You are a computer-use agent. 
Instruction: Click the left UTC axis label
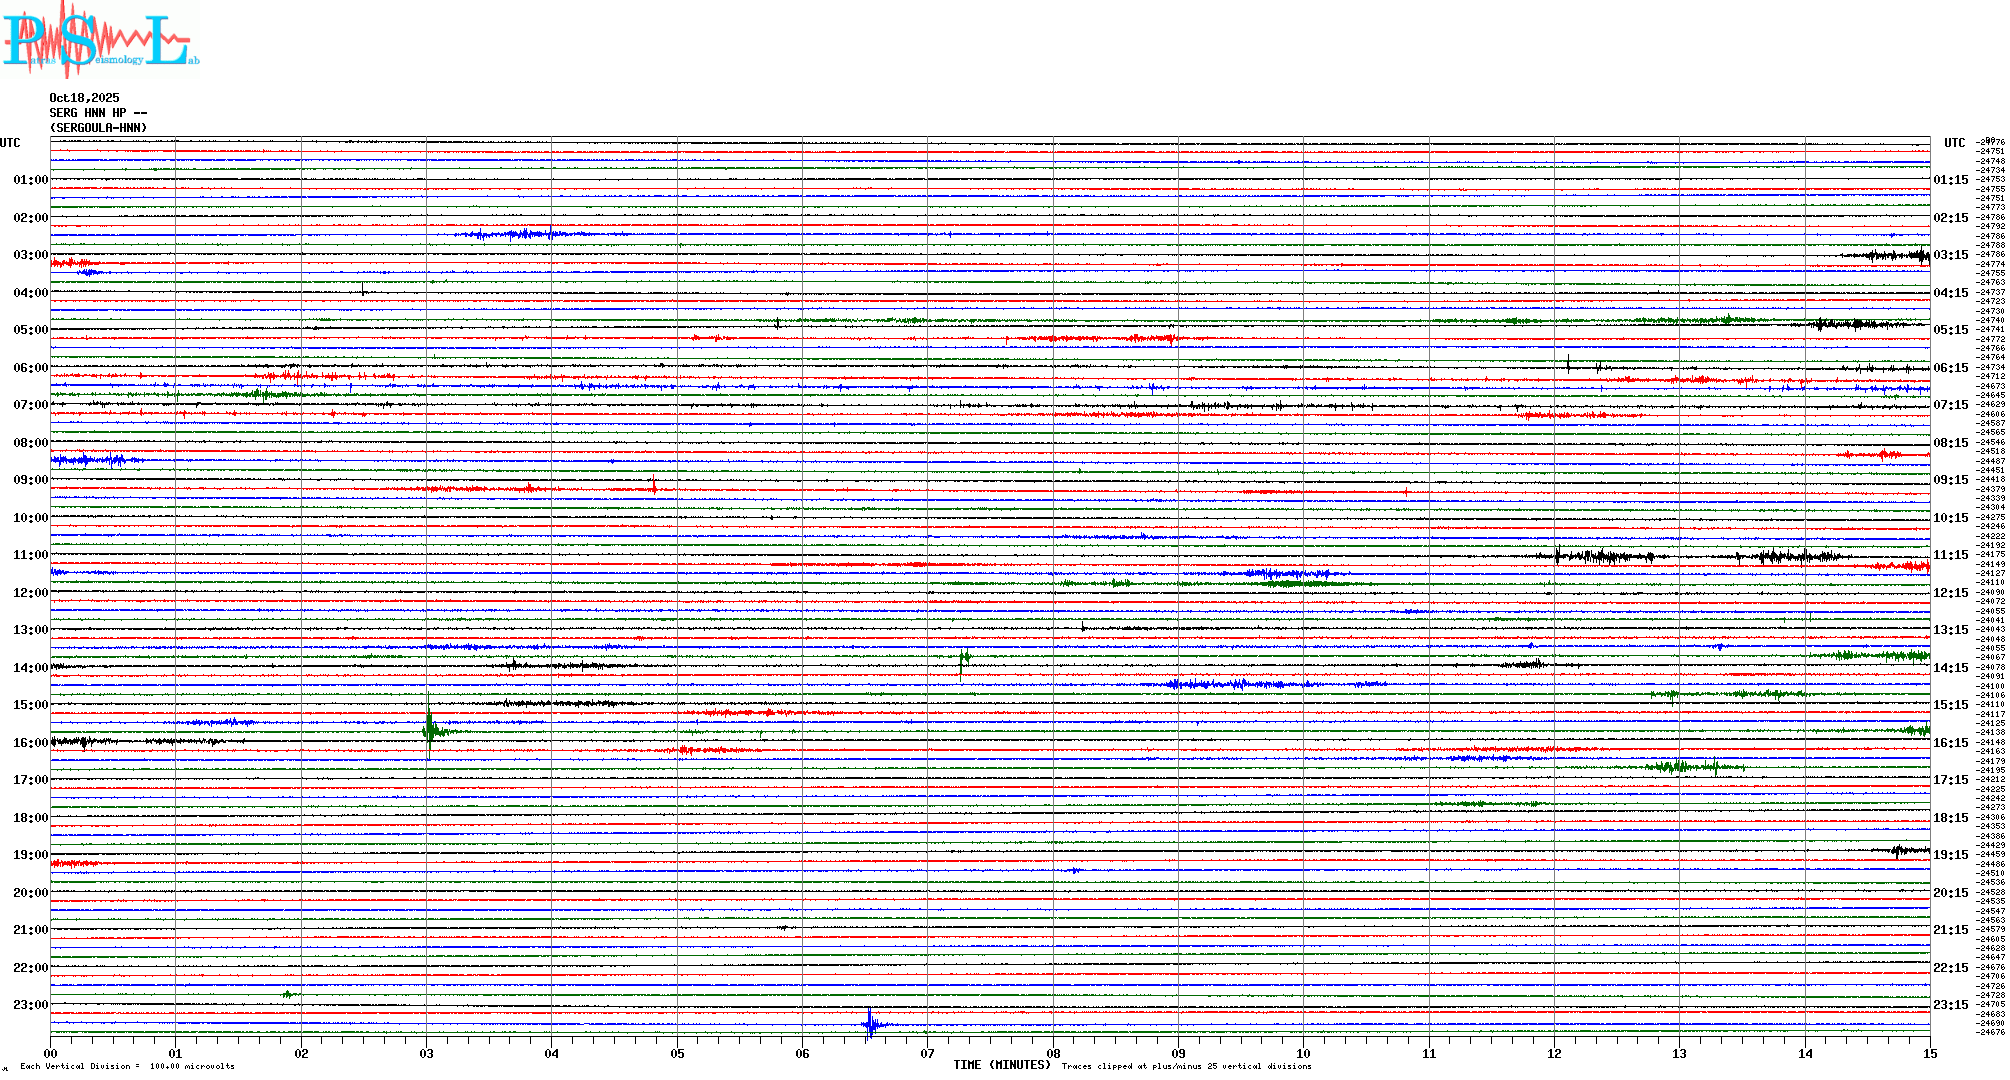[10, 143]
